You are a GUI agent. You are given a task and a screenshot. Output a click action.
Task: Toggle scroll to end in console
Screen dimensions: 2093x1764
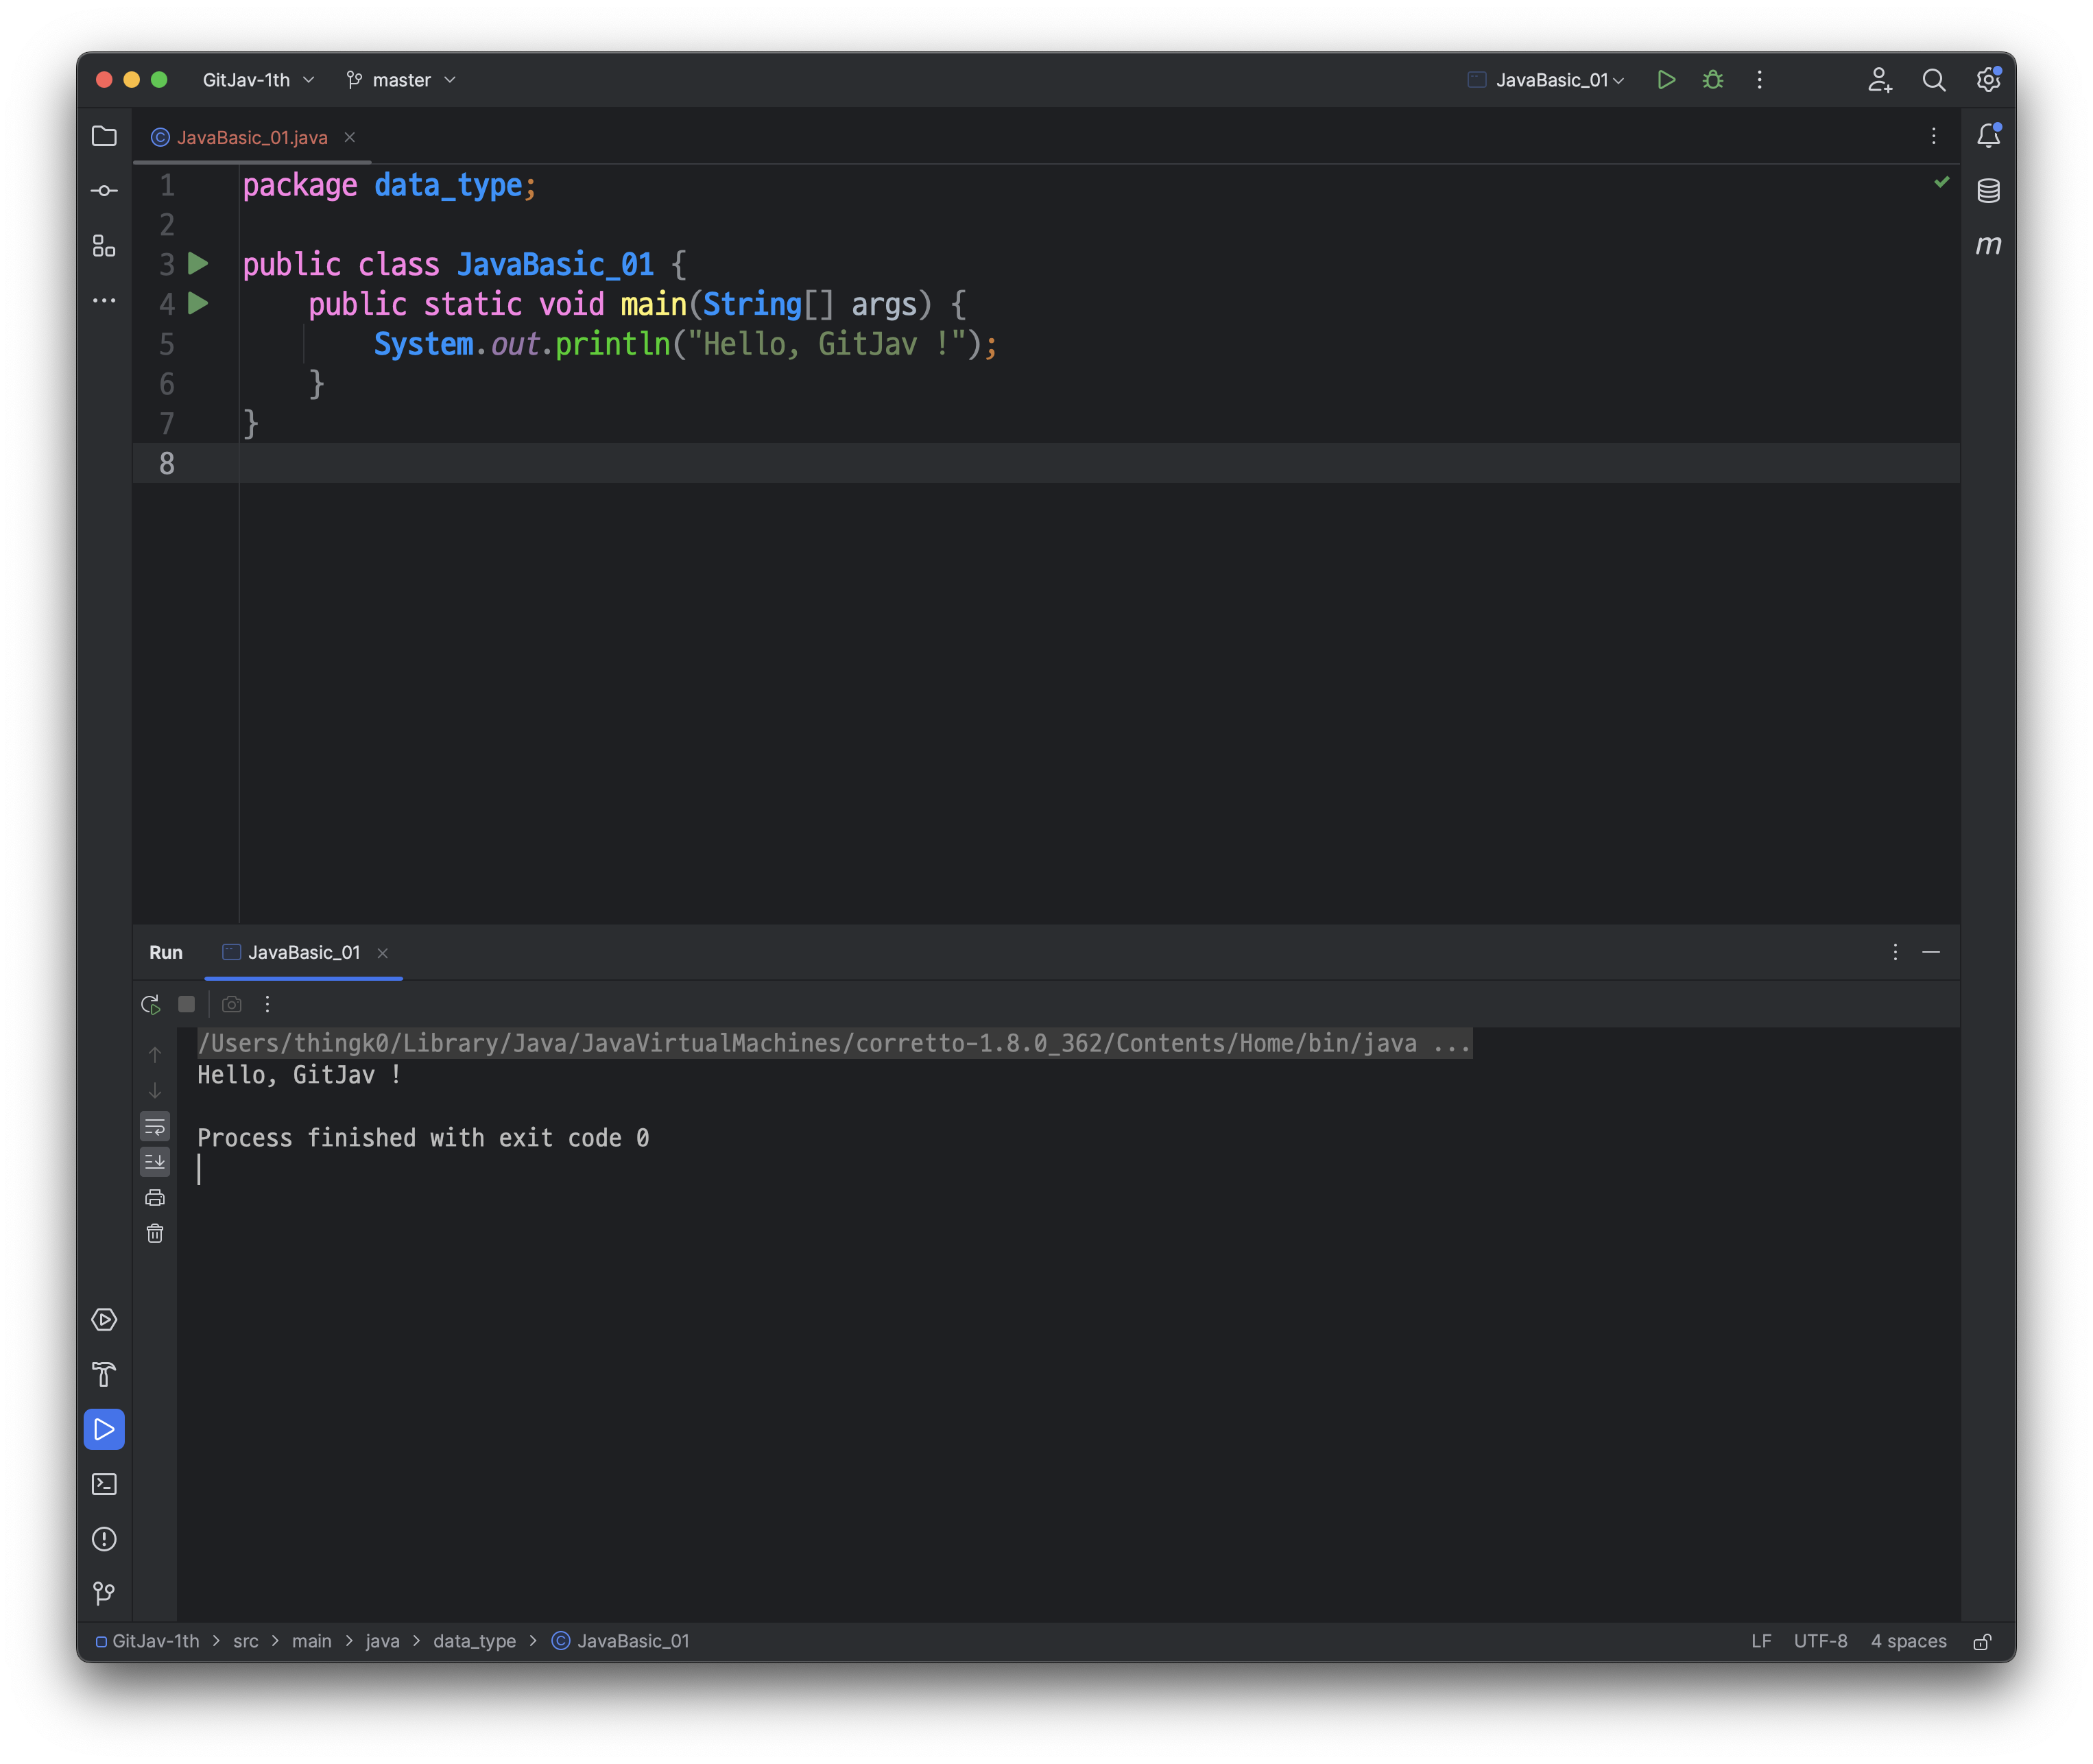point(155,1162)
